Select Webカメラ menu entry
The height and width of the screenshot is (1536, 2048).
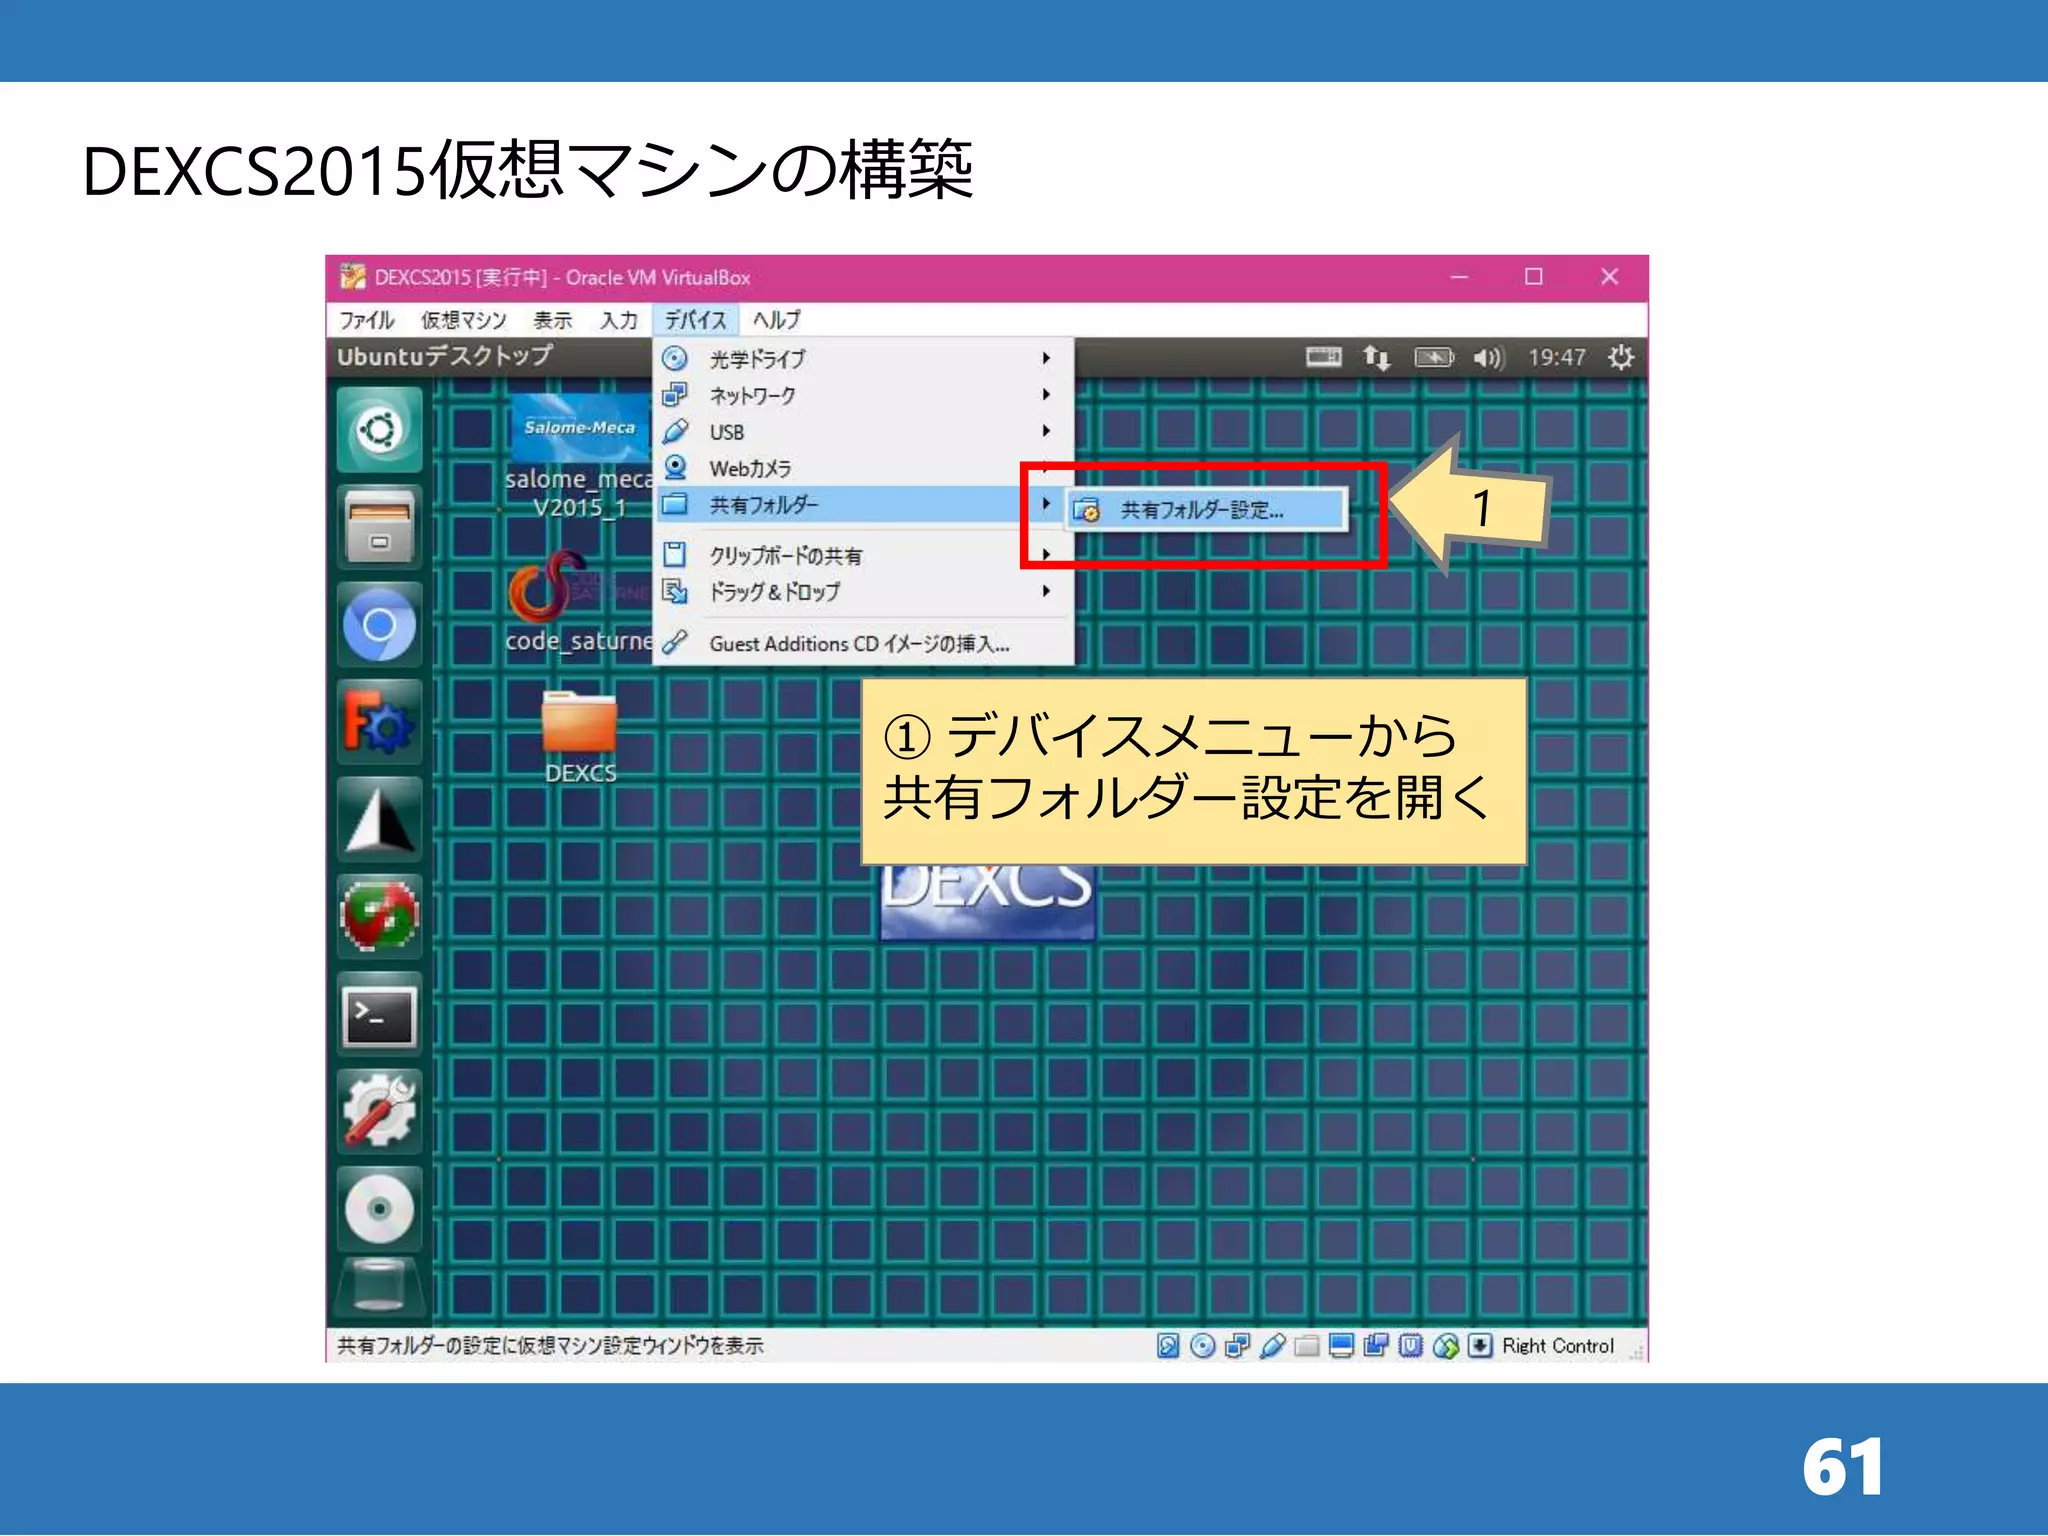(x=863, y=468)
